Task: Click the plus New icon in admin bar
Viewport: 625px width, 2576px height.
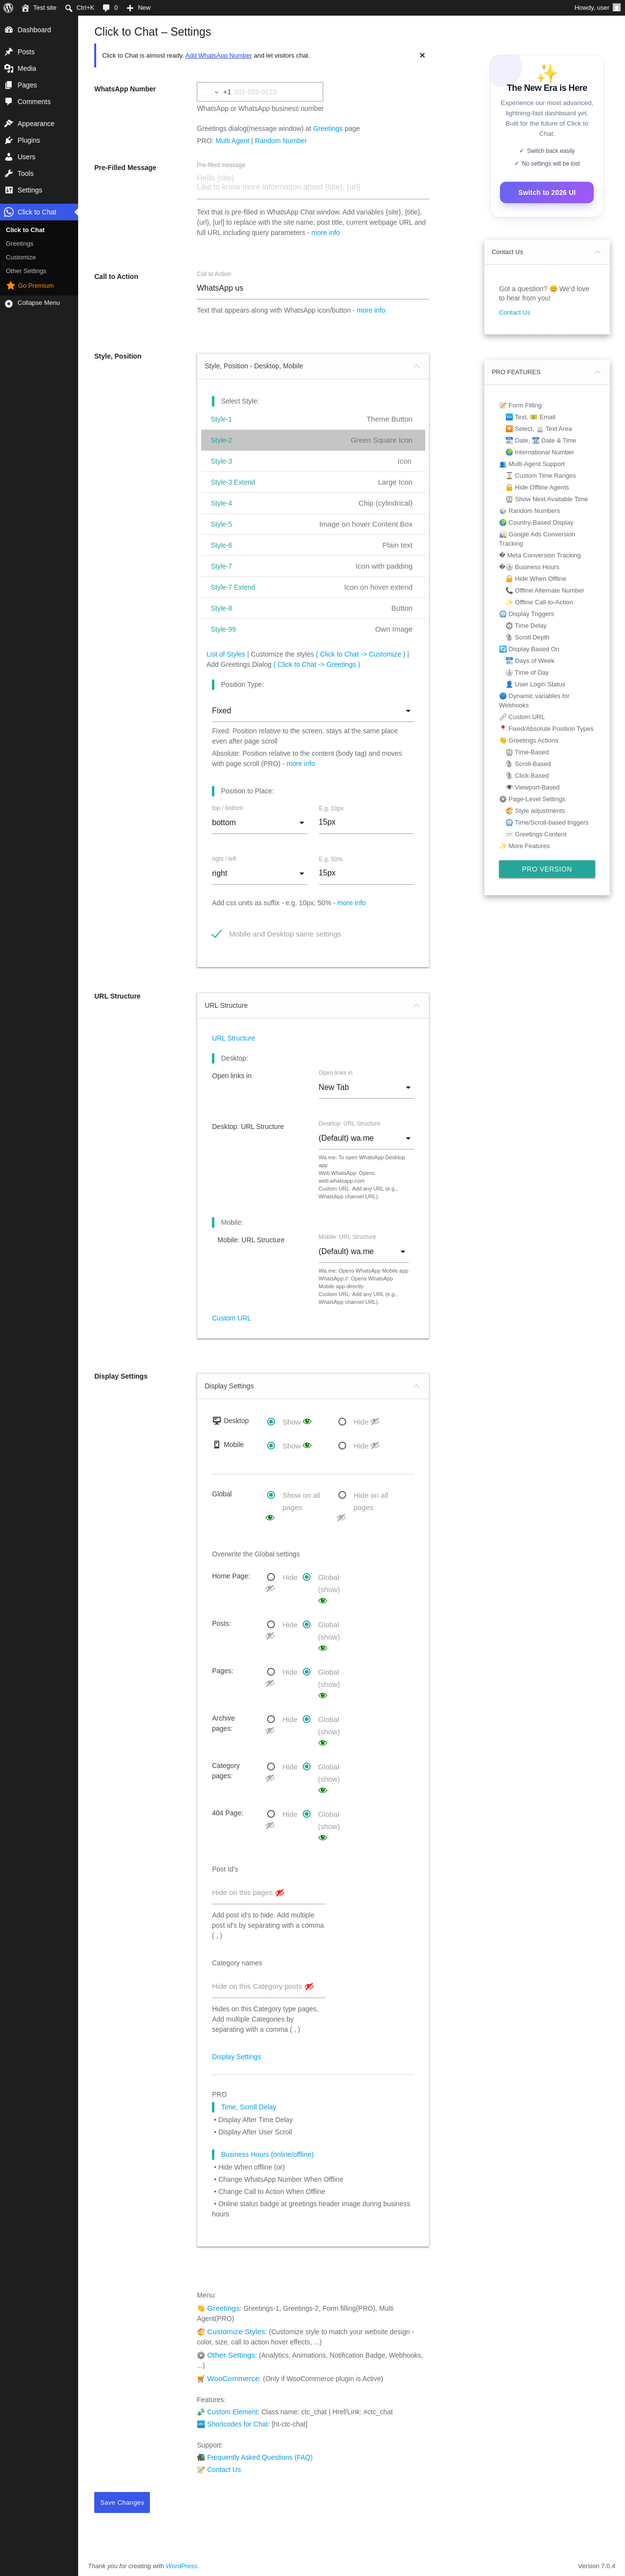Action: (x=130, y=7)
